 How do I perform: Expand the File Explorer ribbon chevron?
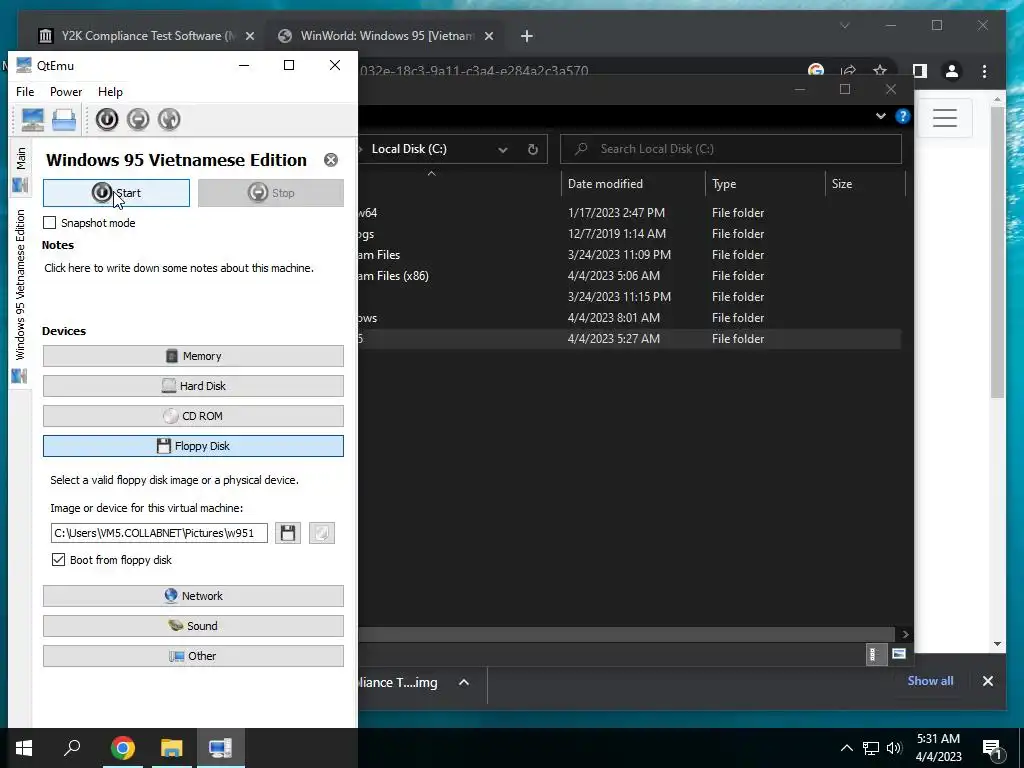point(881,116)
